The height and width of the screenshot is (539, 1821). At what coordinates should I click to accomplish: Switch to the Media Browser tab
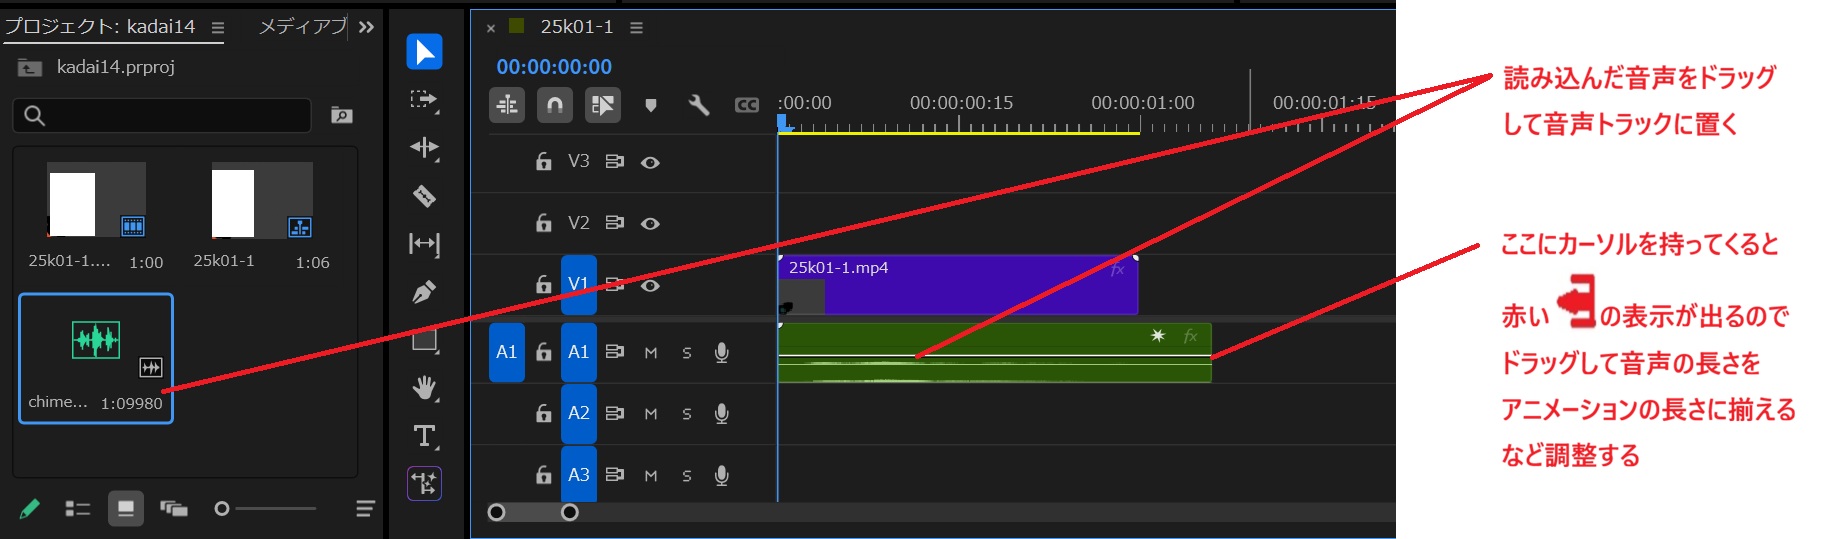[301, 27]
